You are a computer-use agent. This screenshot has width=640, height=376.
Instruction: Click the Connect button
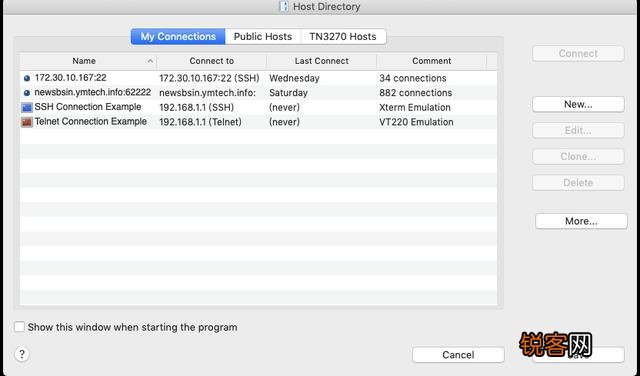tap(578, 53)
